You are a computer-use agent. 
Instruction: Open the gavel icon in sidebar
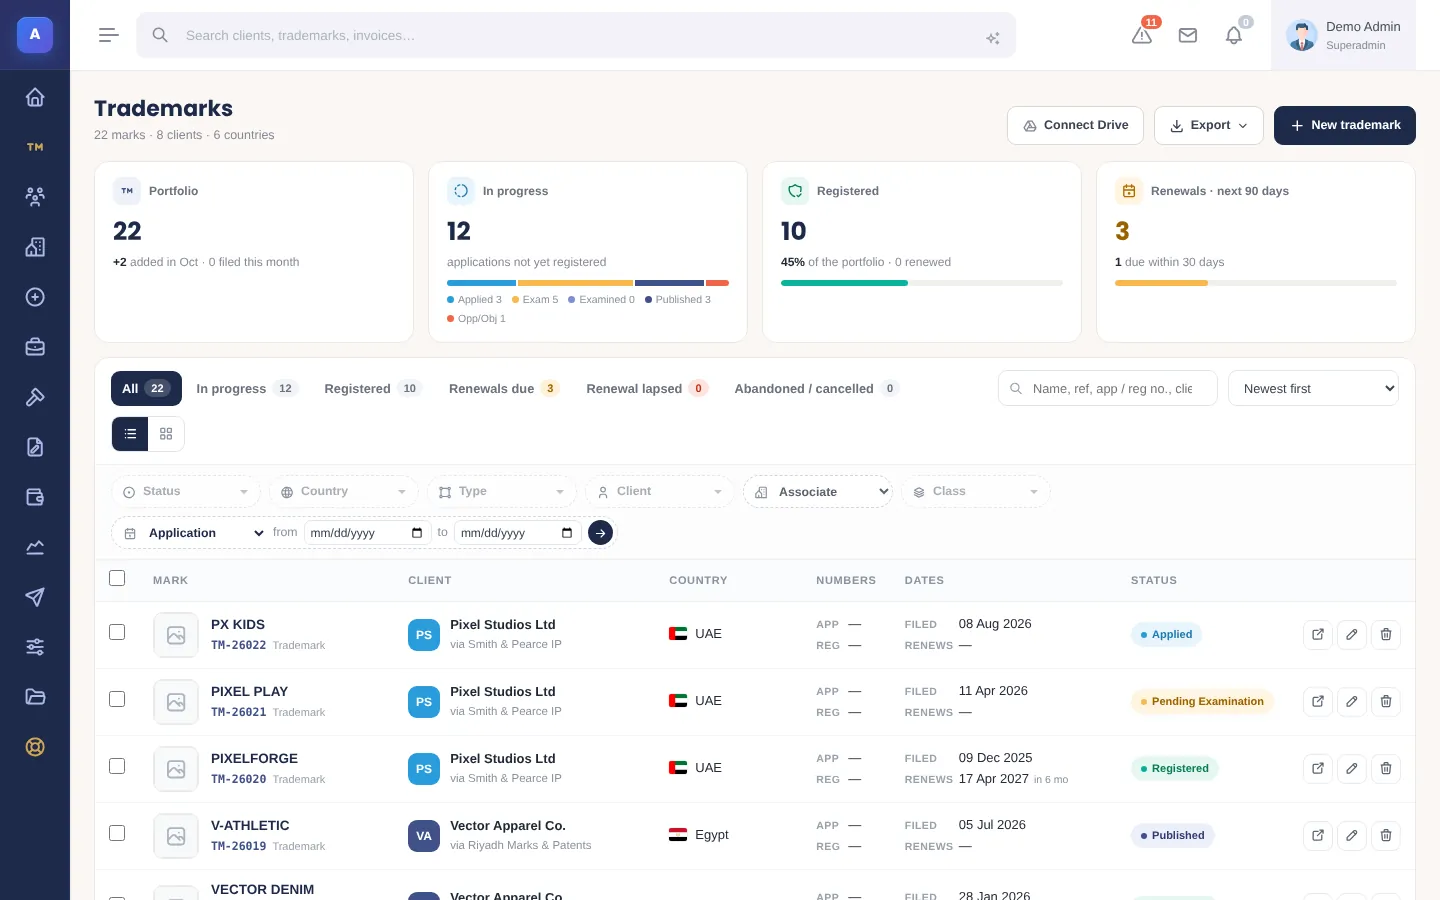(35, 397)
